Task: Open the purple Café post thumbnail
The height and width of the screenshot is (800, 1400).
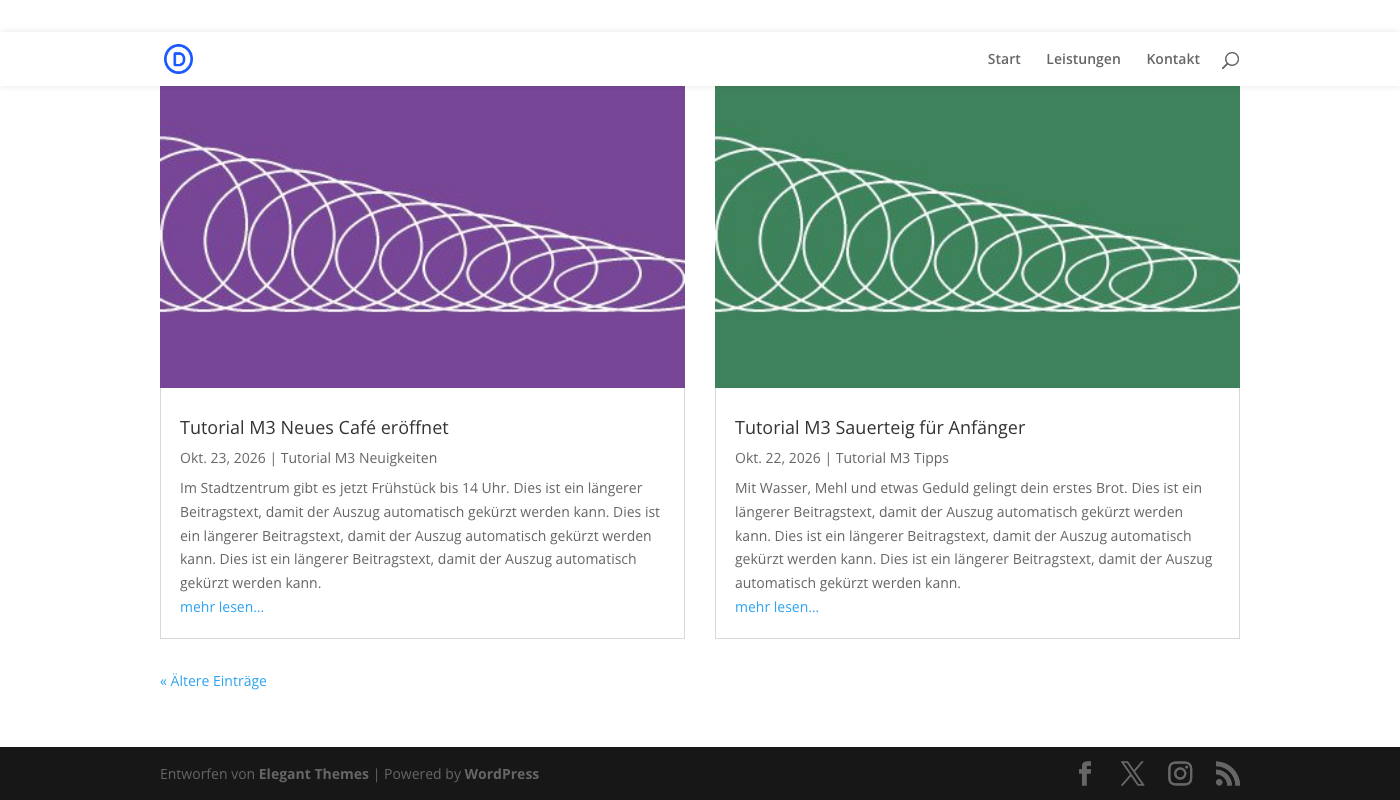Action: (422, 237)
